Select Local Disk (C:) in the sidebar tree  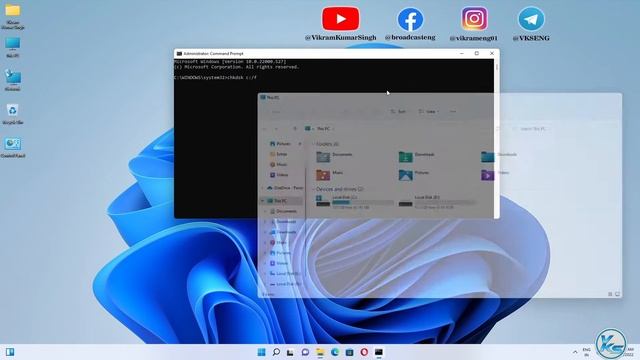(286, 273)
